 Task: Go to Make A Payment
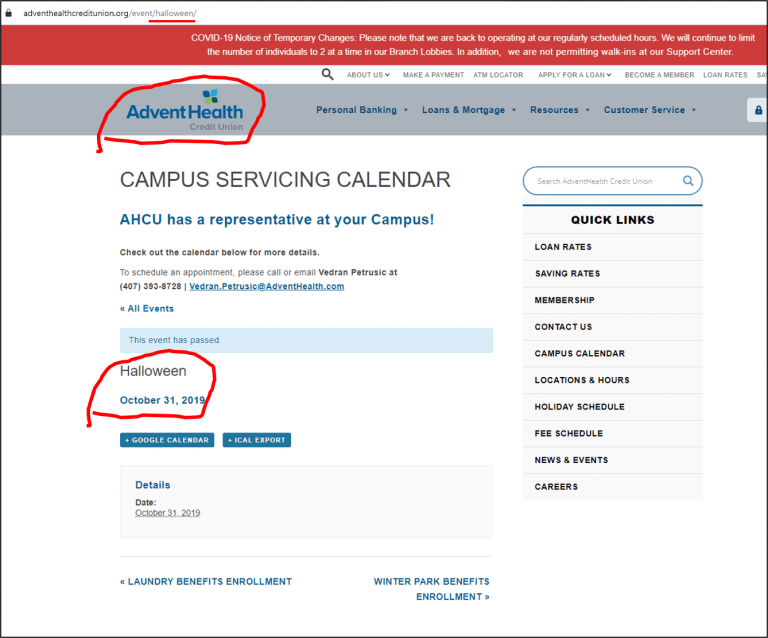pos(433,75)
